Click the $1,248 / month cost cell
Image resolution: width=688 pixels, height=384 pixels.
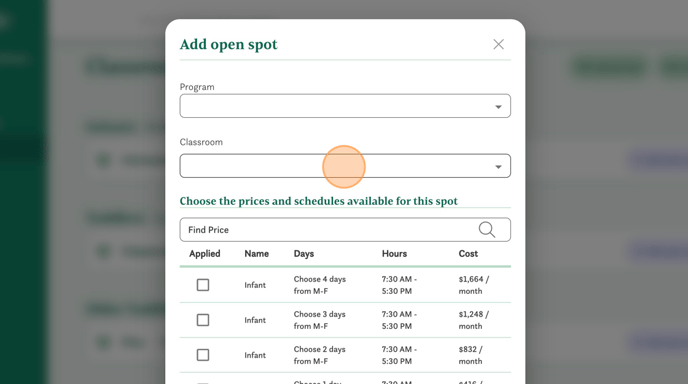pyautogui.click(x=473, y=320)
